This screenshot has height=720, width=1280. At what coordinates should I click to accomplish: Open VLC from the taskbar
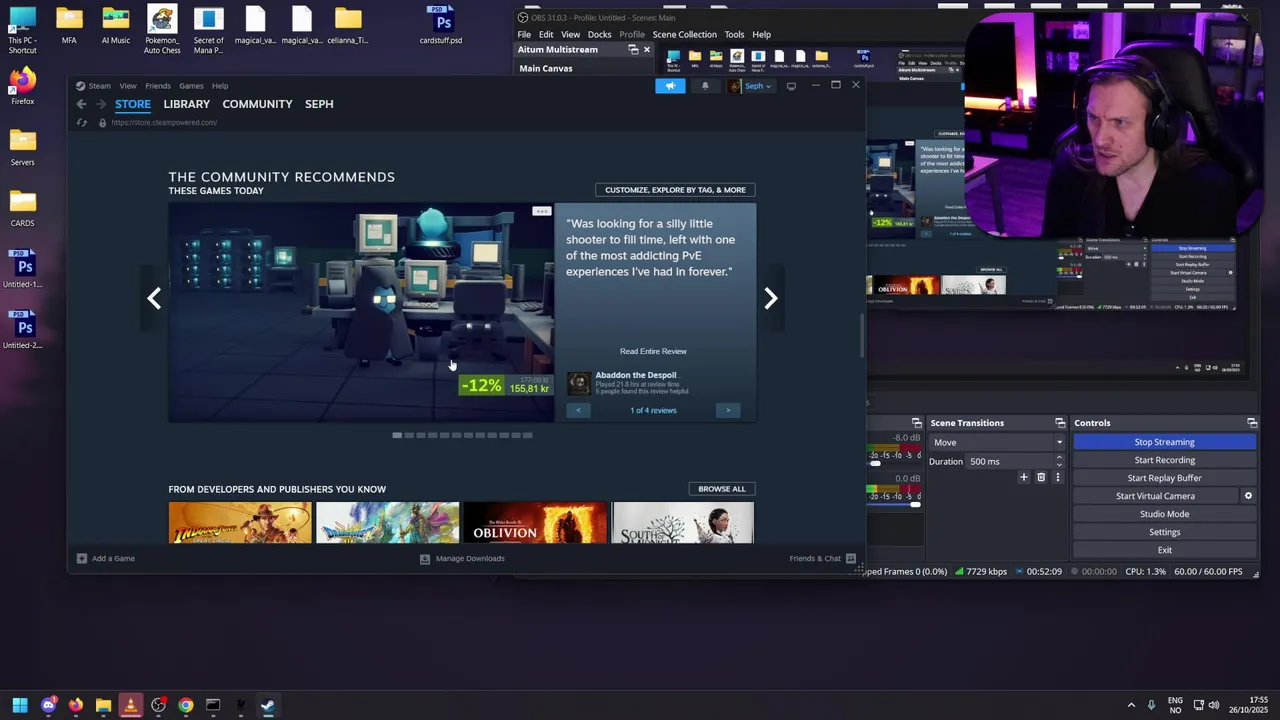point(130,705)
